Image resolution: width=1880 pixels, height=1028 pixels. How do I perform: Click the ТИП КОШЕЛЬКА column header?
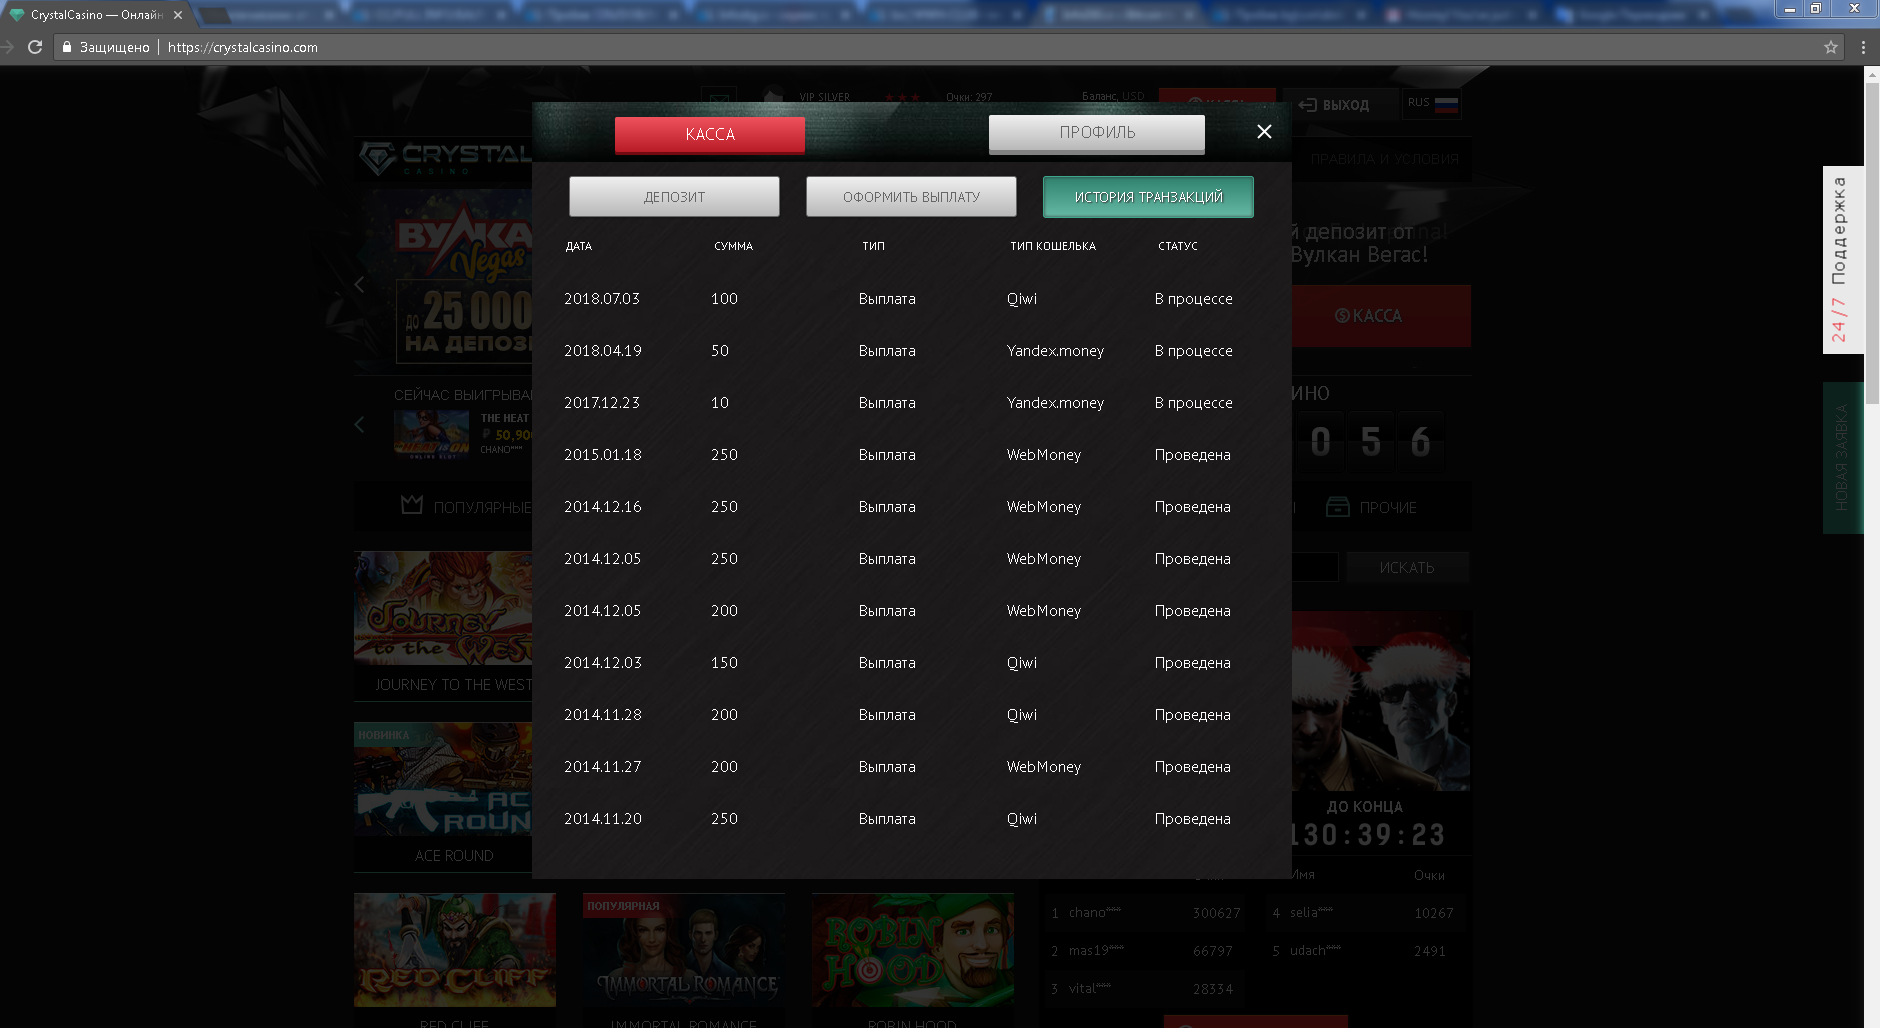[x=1053, y=246]
